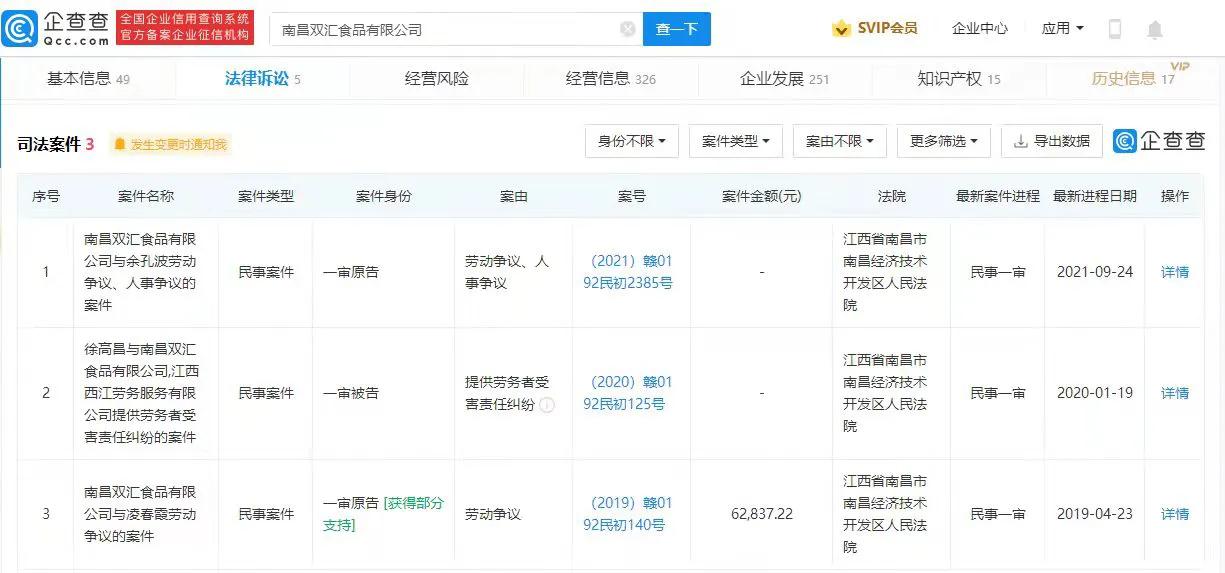Open the 案由不限 filter dropdown
Image resolution: width=1225 pixels, height=573 pixels.
[x=840, y=141]
